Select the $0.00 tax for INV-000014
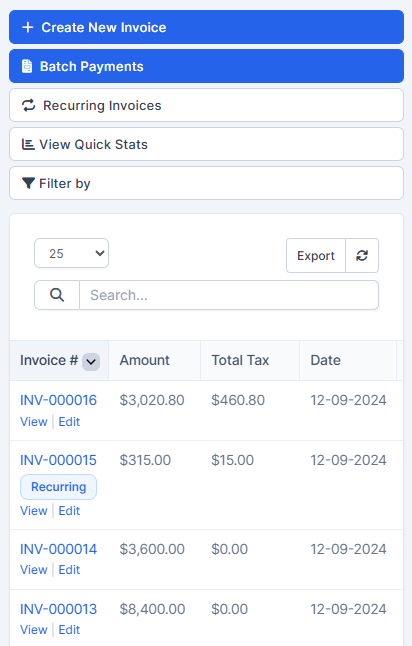The width and height of the screenshot is (412, 646). pyautogui.click(x=229, y=549)
